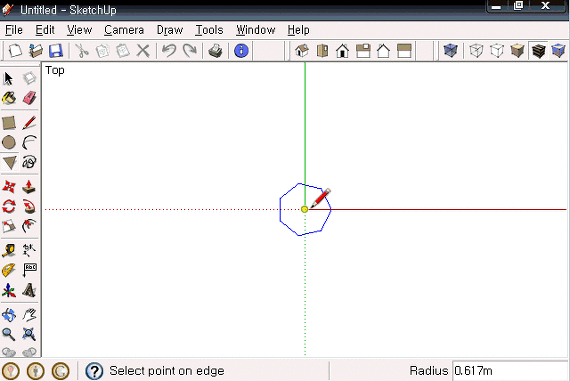Open the Help menu
570x381 pixels.
(x=298, y=30)
